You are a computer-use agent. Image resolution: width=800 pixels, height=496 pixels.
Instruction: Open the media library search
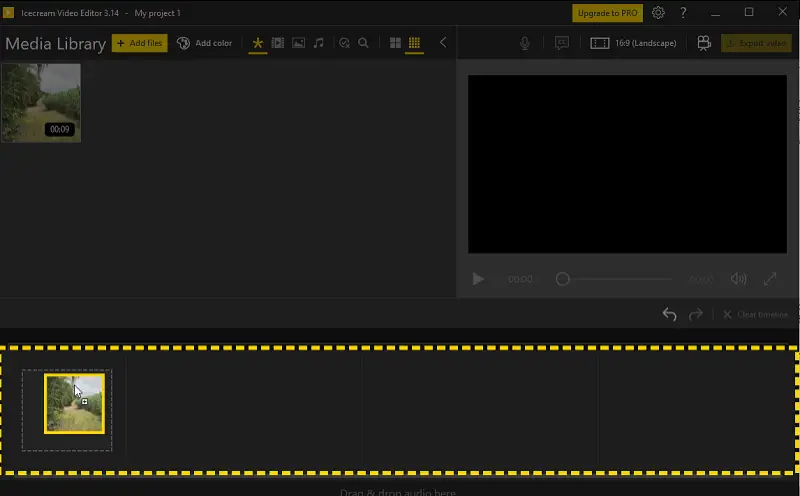(x=364, y=43)
